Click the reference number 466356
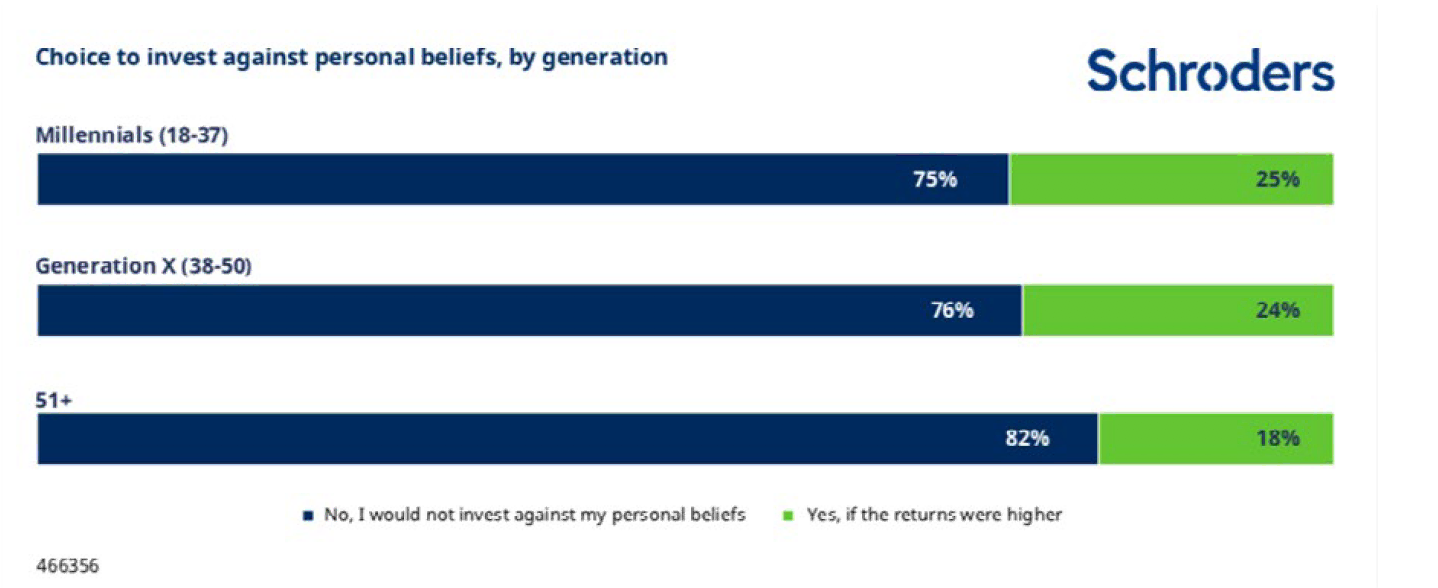 tap(68, 566)
